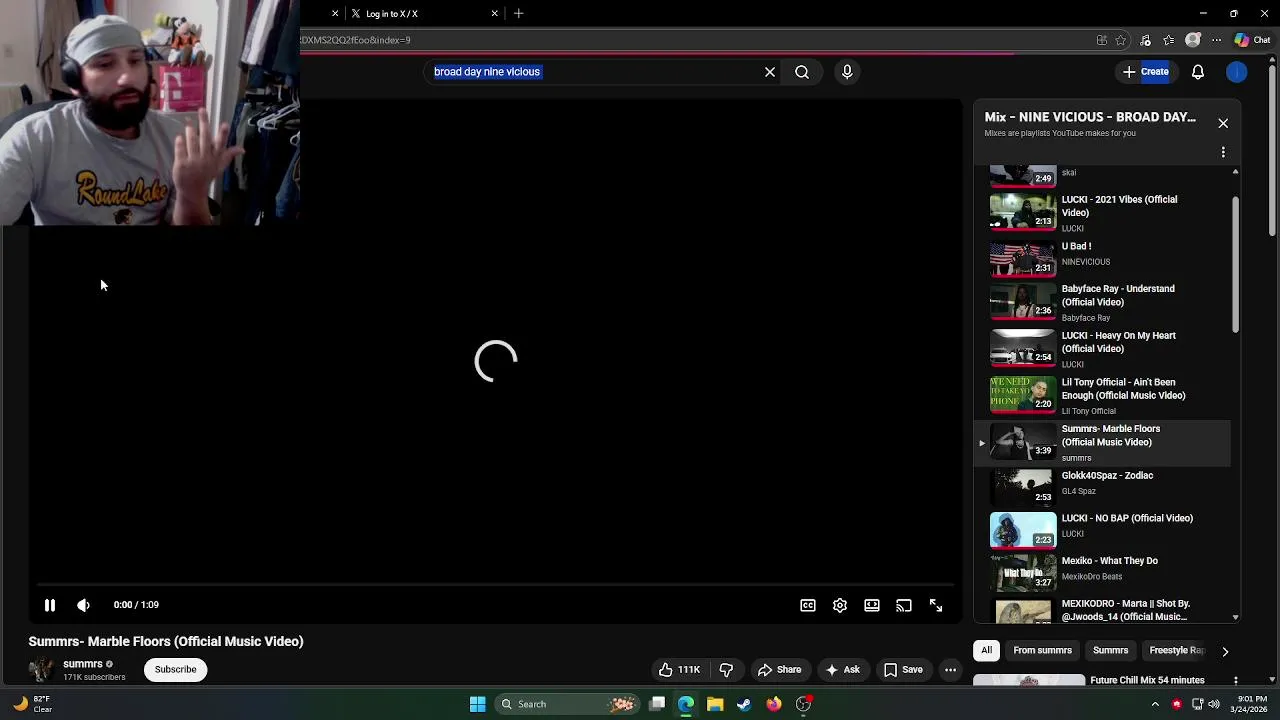Open browser profile avatar
Image resolution: width=1280 pixels, height=720 pixels.
(x=1193, y=40)
